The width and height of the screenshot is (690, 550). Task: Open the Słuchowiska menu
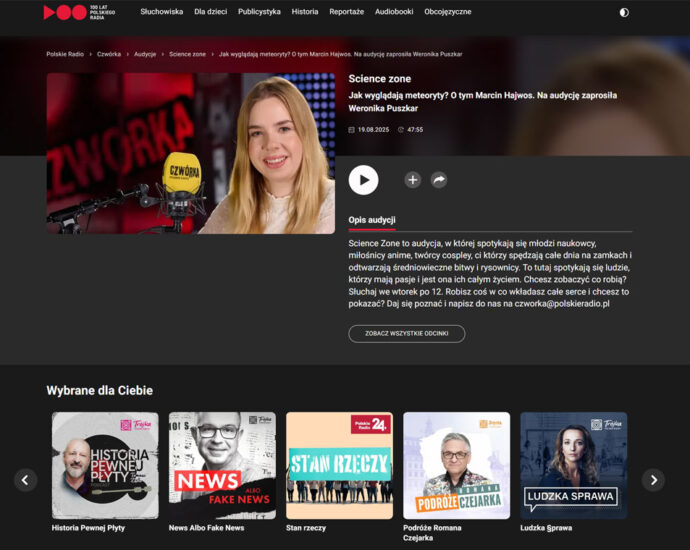[161, 12]
